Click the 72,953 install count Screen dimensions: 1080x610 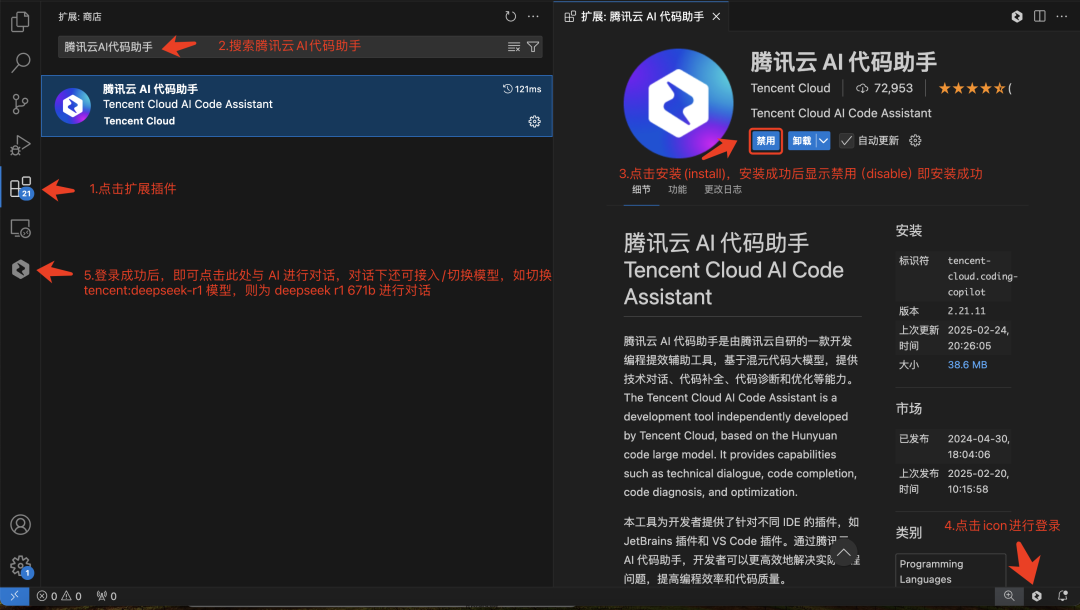pyautogui.click(x=884, y=88)
